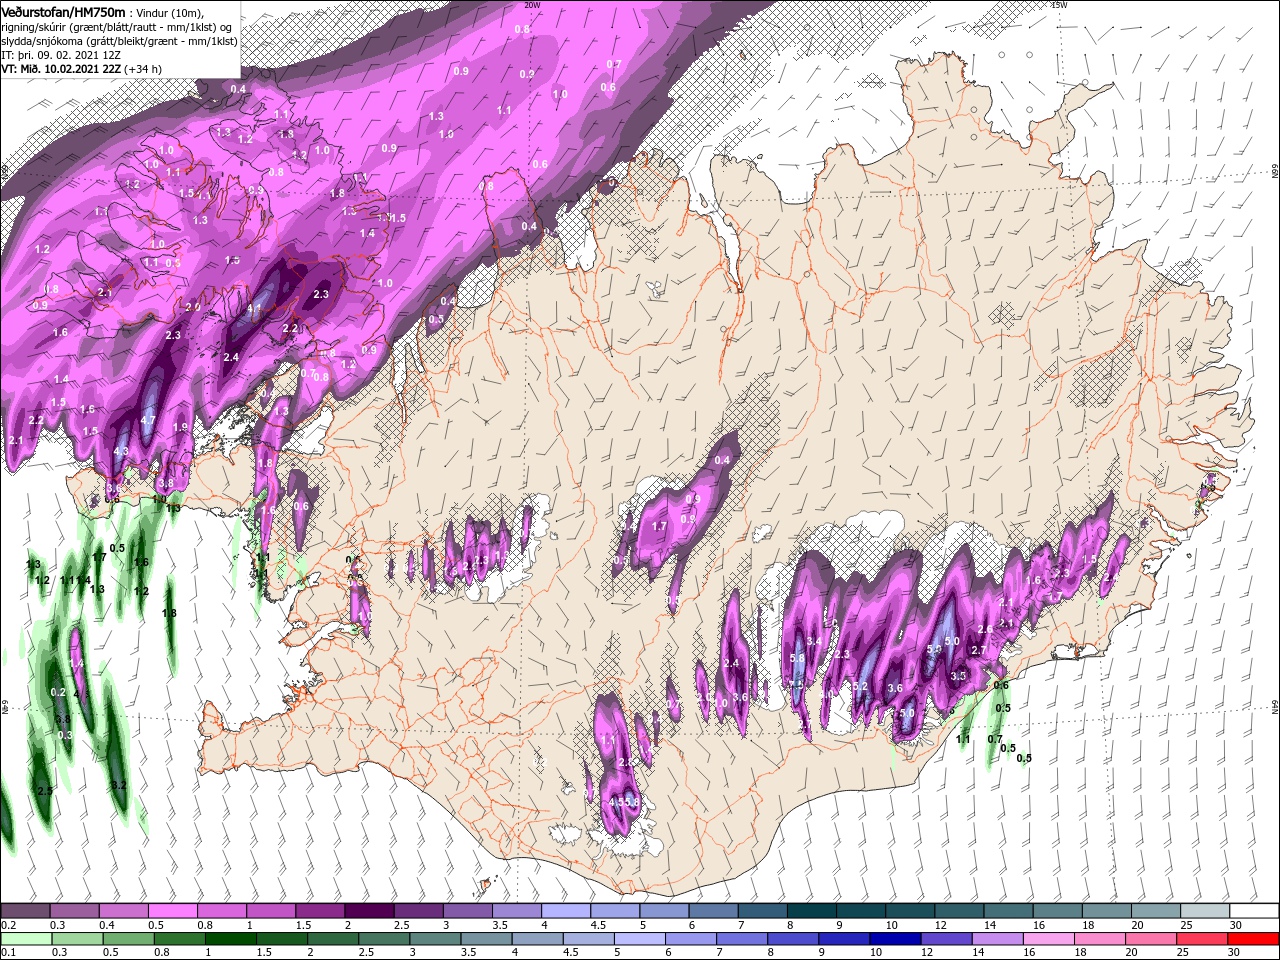The image size is (1280, 960).
Task: Click the 4.7 snowfall value on map
Action: [148, 420]
